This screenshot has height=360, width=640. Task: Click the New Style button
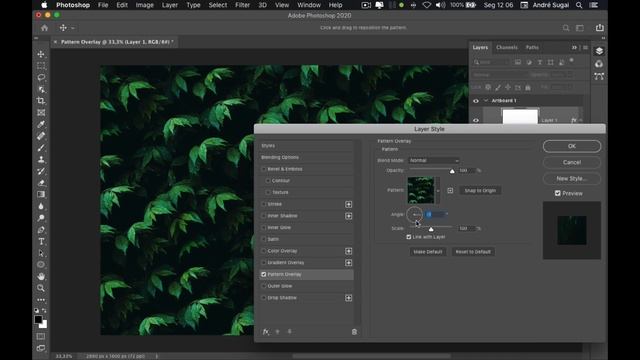(x=572, y=178)
